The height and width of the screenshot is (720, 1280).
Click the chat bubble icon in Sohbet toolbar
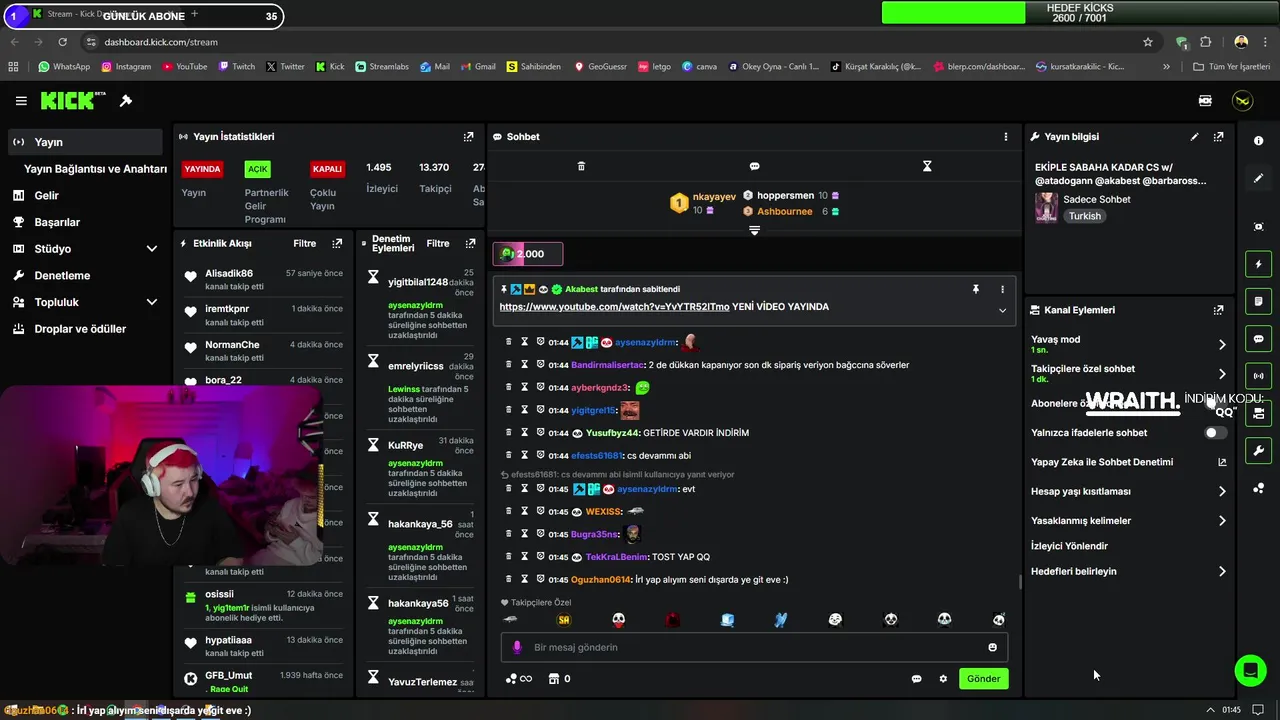click(754, 166)
